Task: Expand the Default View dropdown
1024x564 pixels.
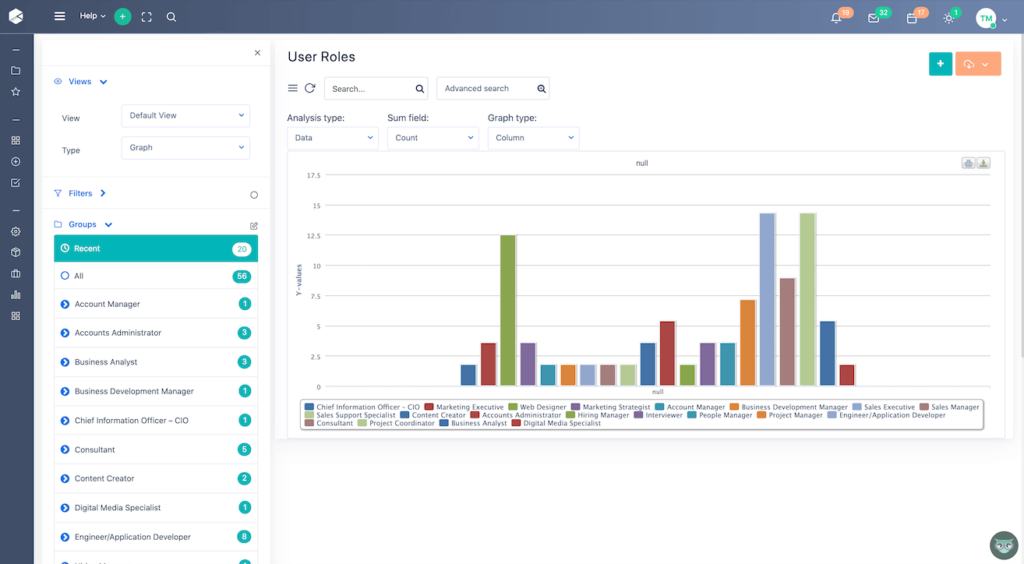Action: (185, 116)
